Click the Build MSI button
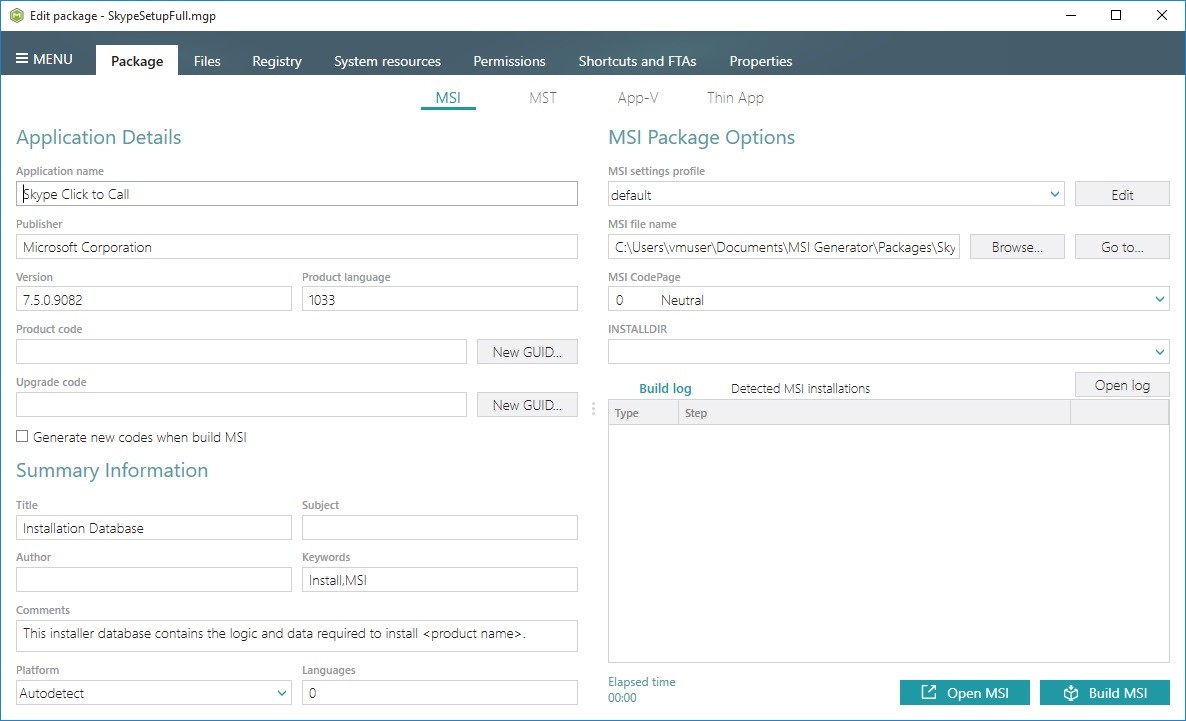Image resolution: width=1186 pixels, height=721 pixels. [x=1104, y=692]
